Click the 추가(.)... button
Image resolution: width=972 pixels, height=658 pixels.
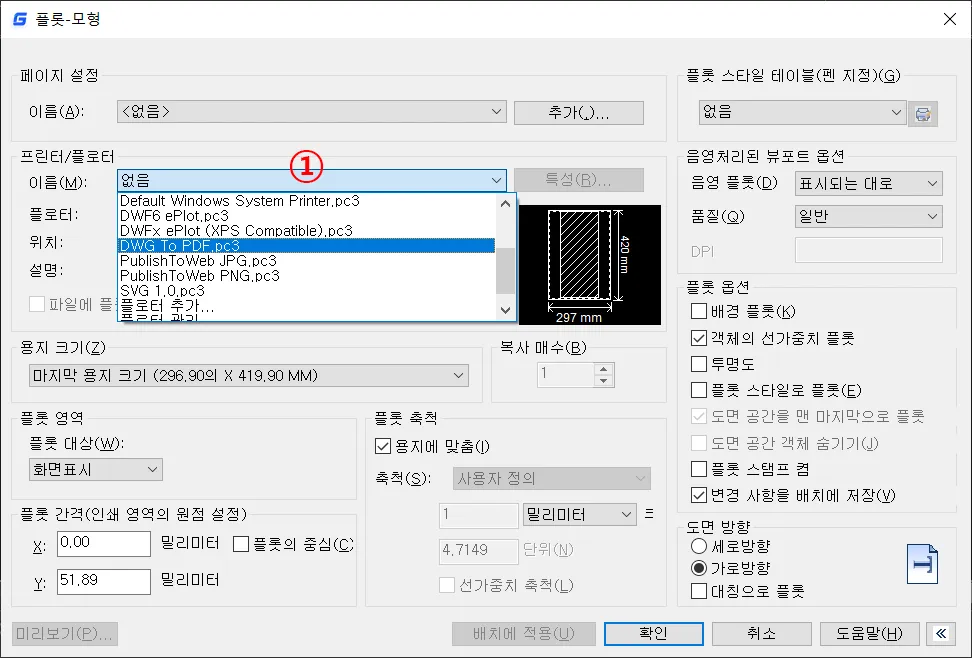(579, 112)
